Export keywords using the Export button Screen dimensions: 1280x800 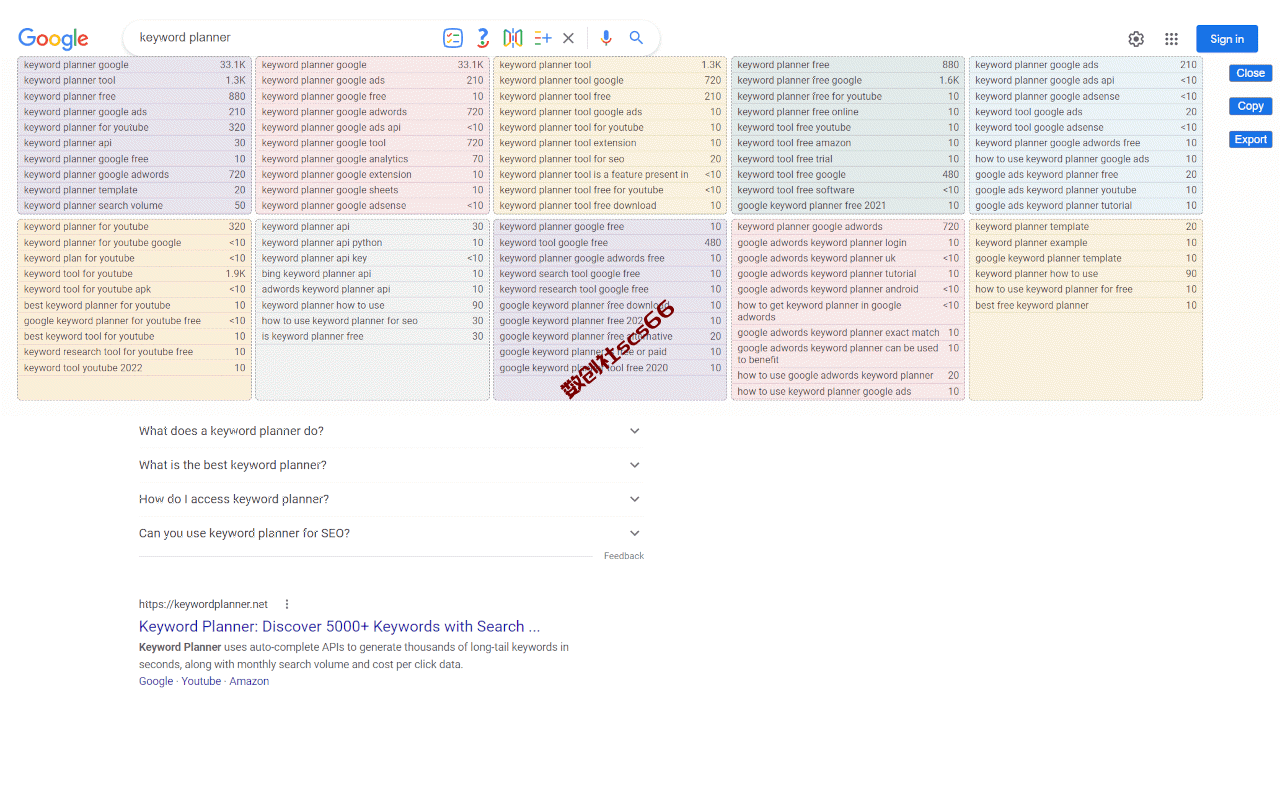click(1250, 140)
